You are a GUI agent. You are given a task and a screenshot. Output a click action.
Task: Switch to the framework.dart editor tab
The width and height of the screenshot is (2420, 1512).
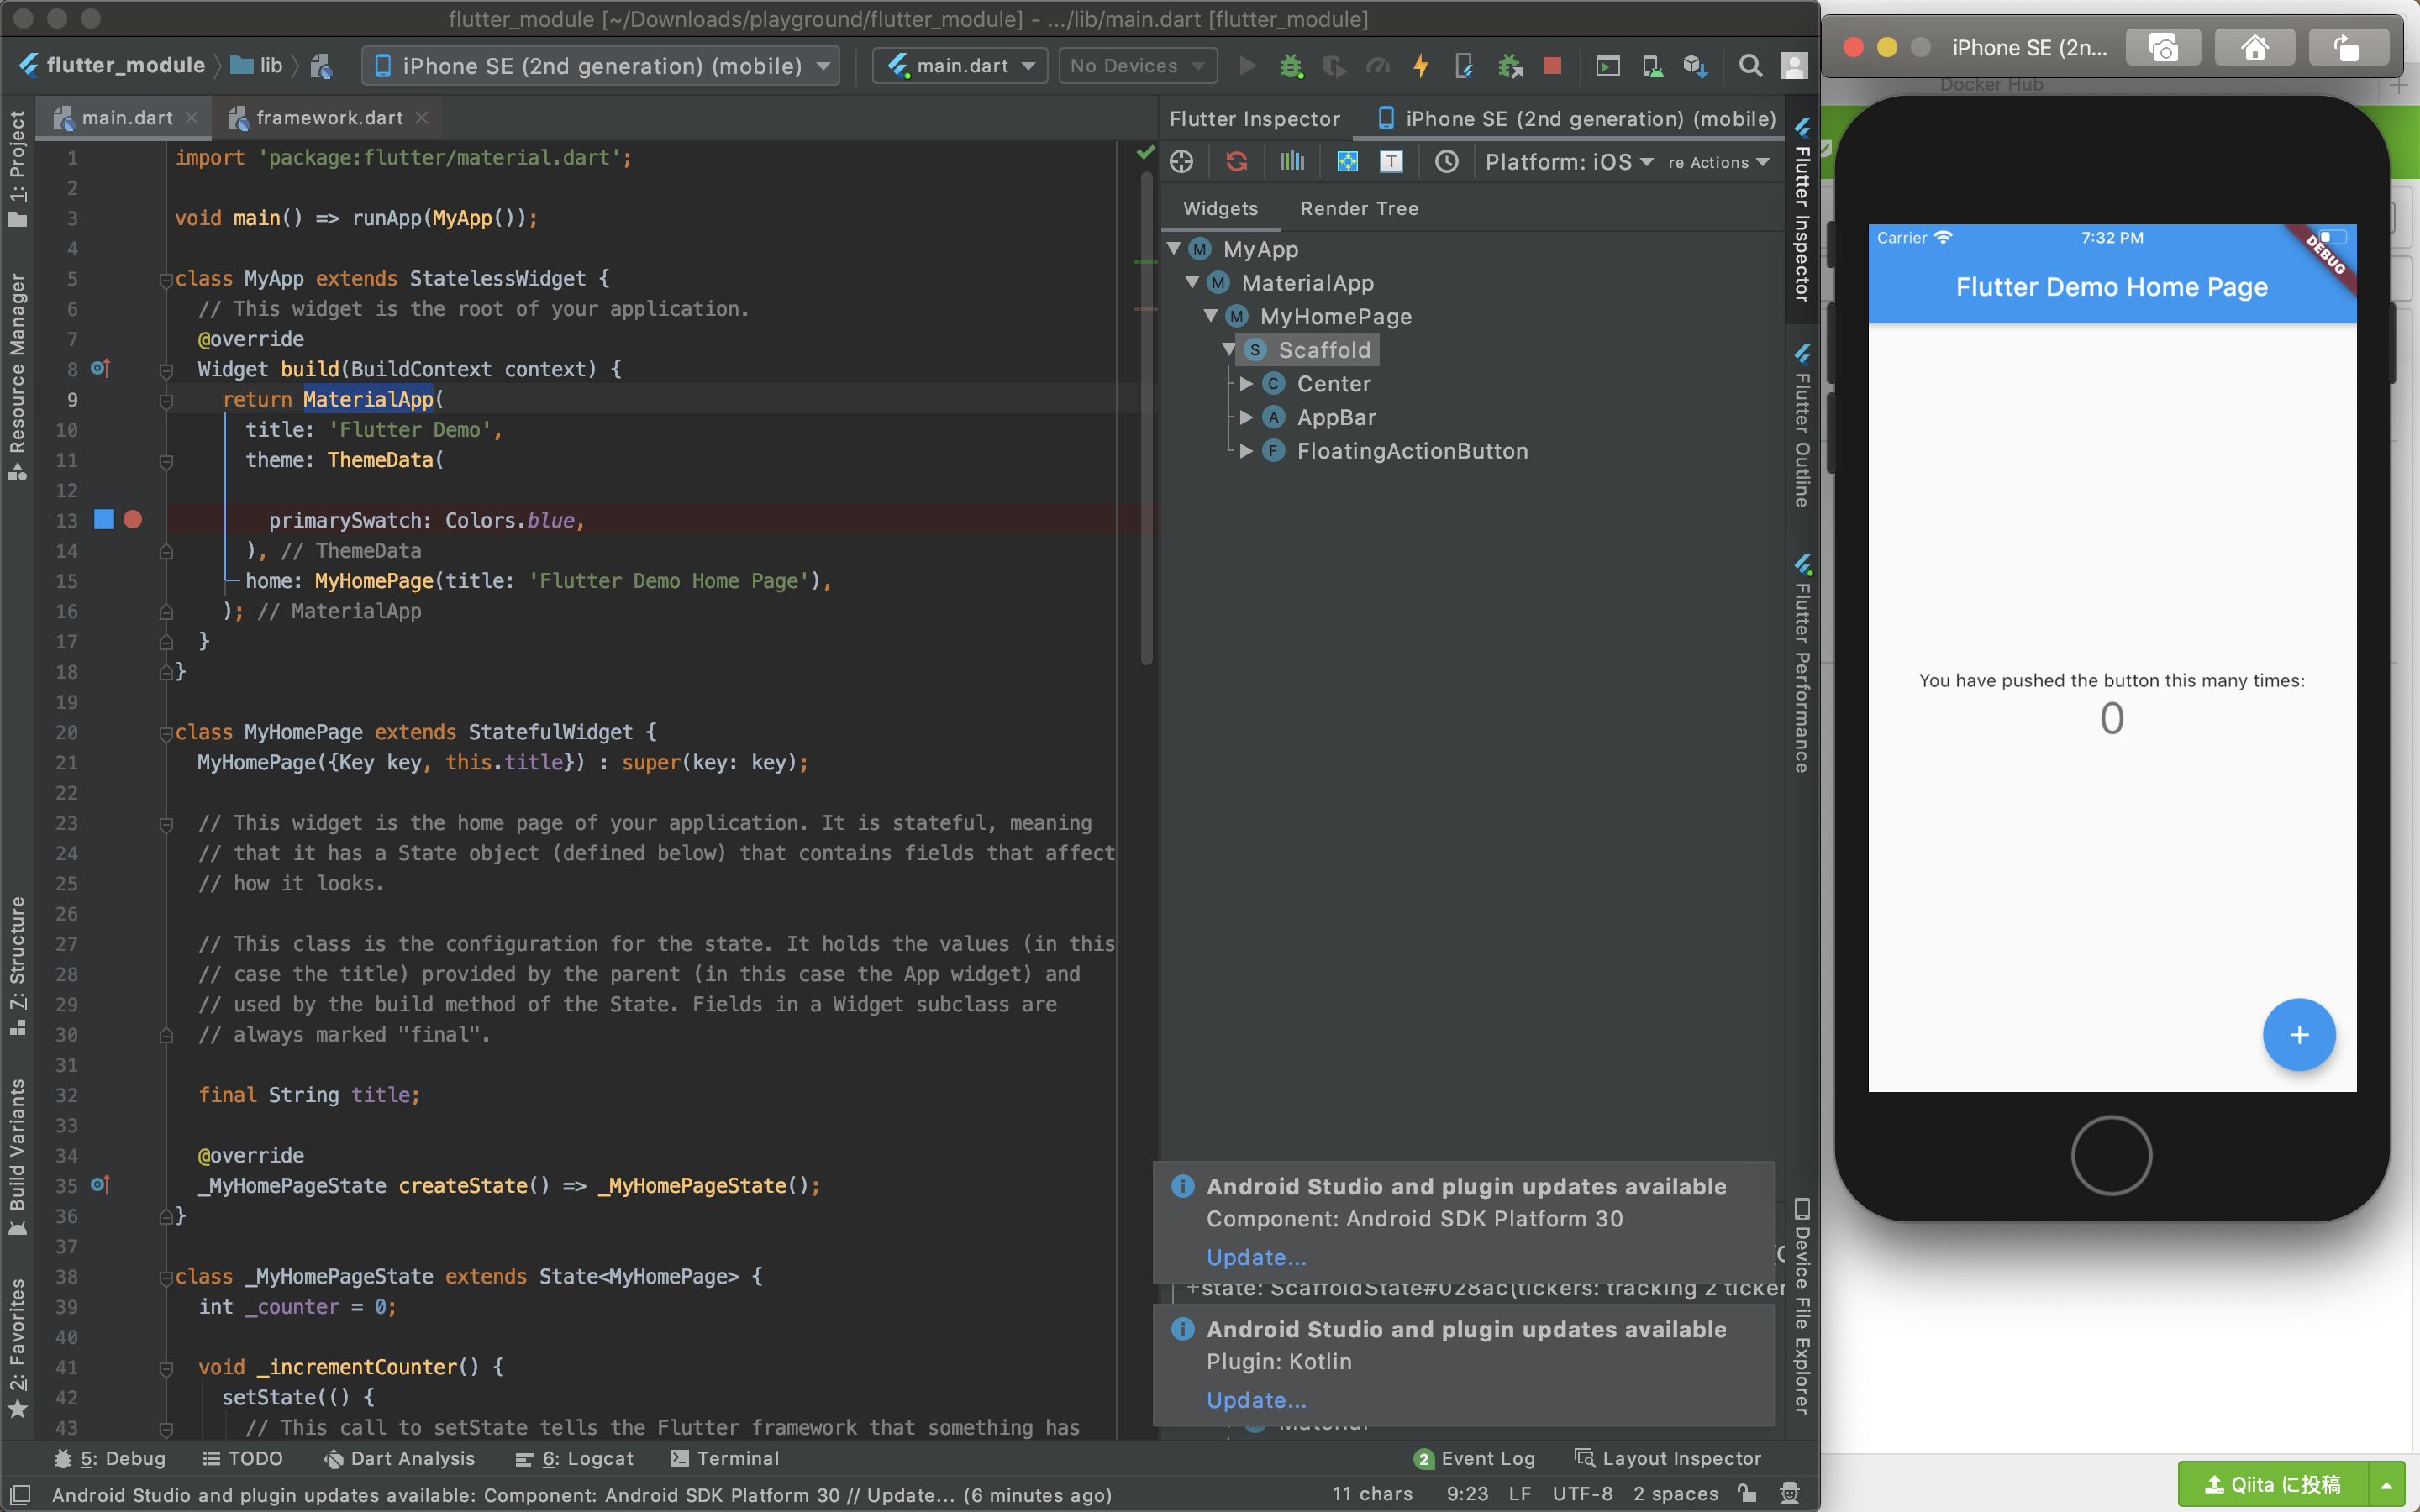(x=328, y=118)
